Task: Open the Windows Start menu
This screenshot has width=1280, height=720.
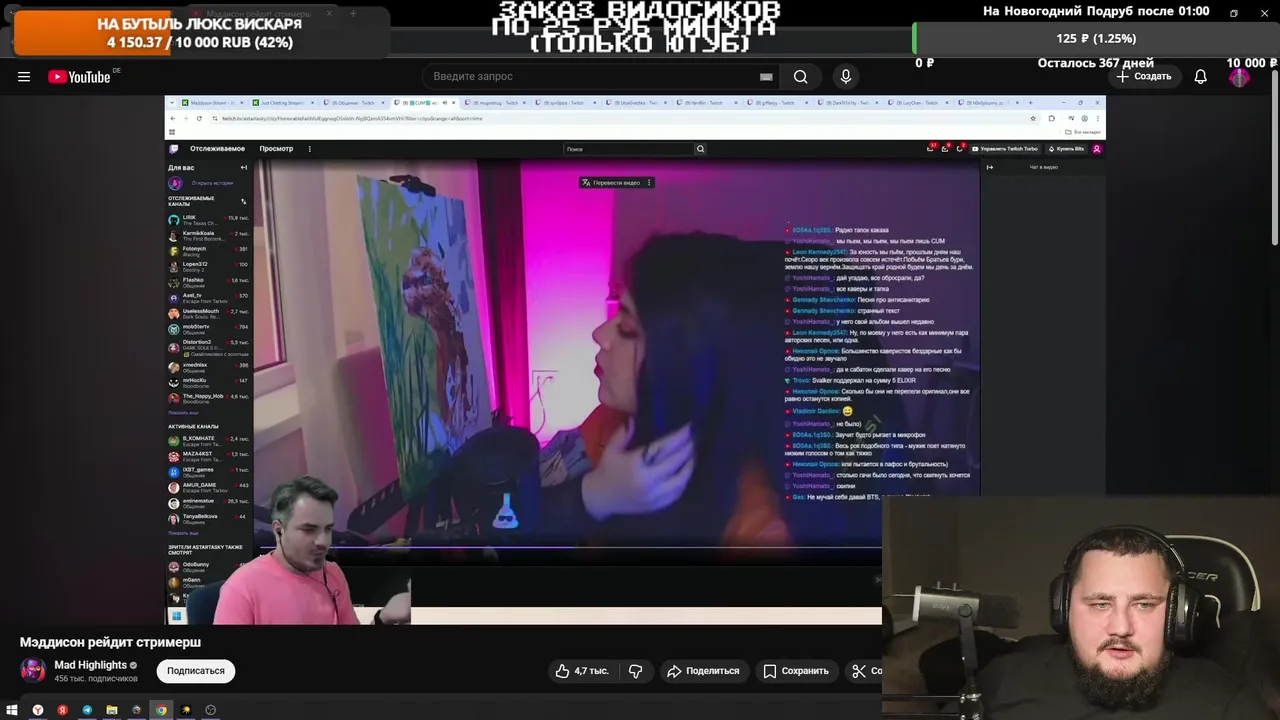Action: (12, 710)
